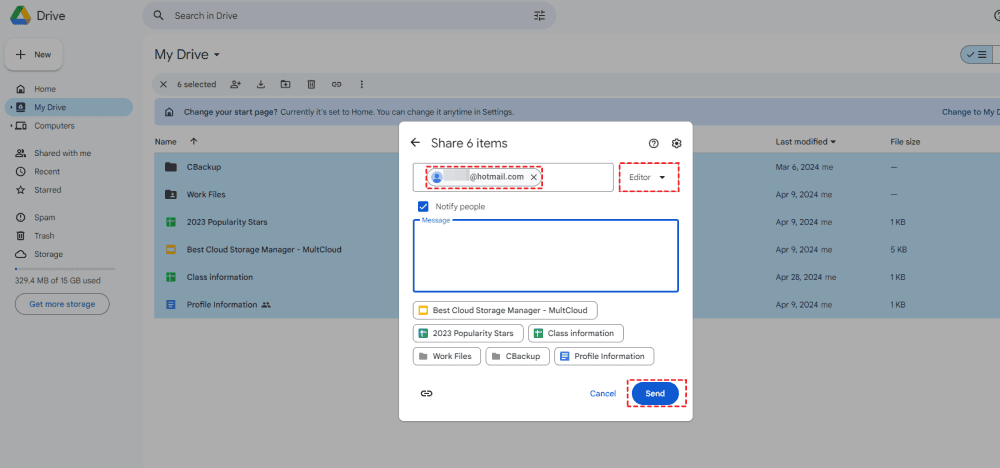This screenshot has height=468, width=1000.
Task: Click the New button
Action: point(34,55)
